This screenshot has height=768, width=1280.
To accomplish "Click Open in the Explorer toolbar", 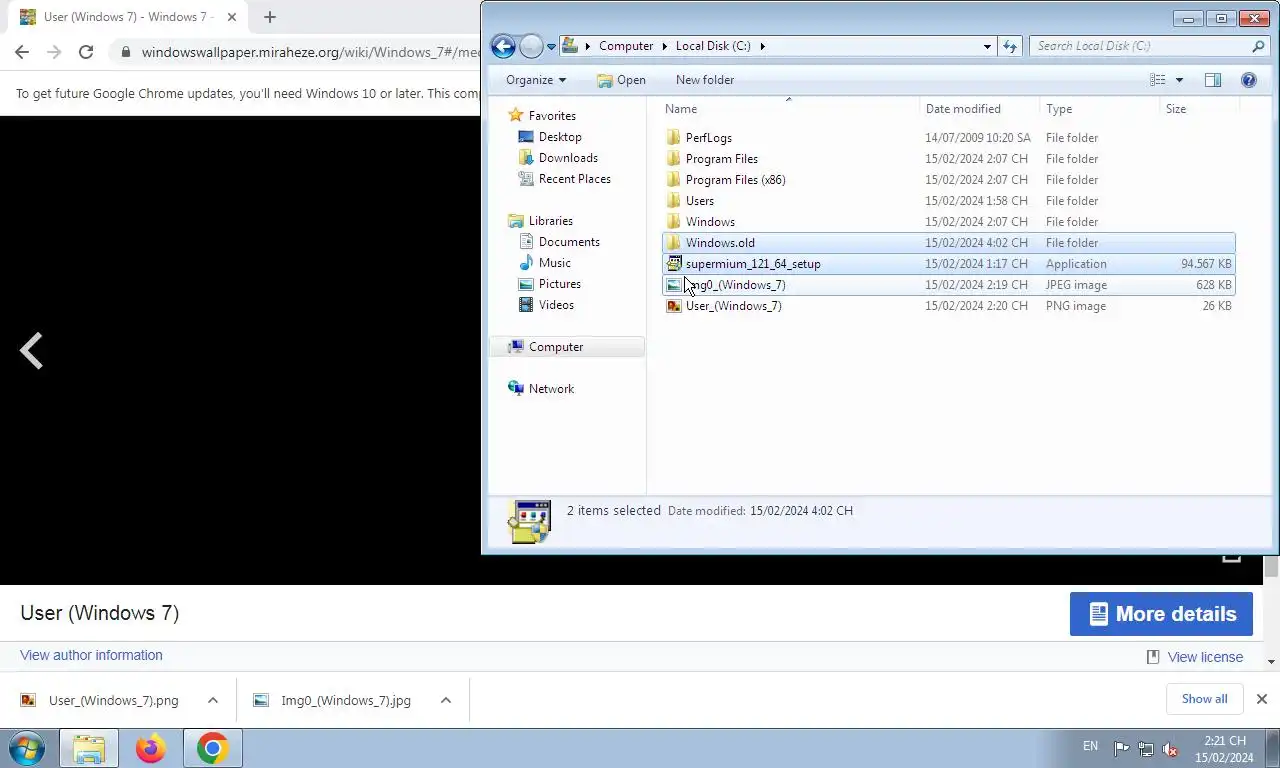I will click(621, 80).
